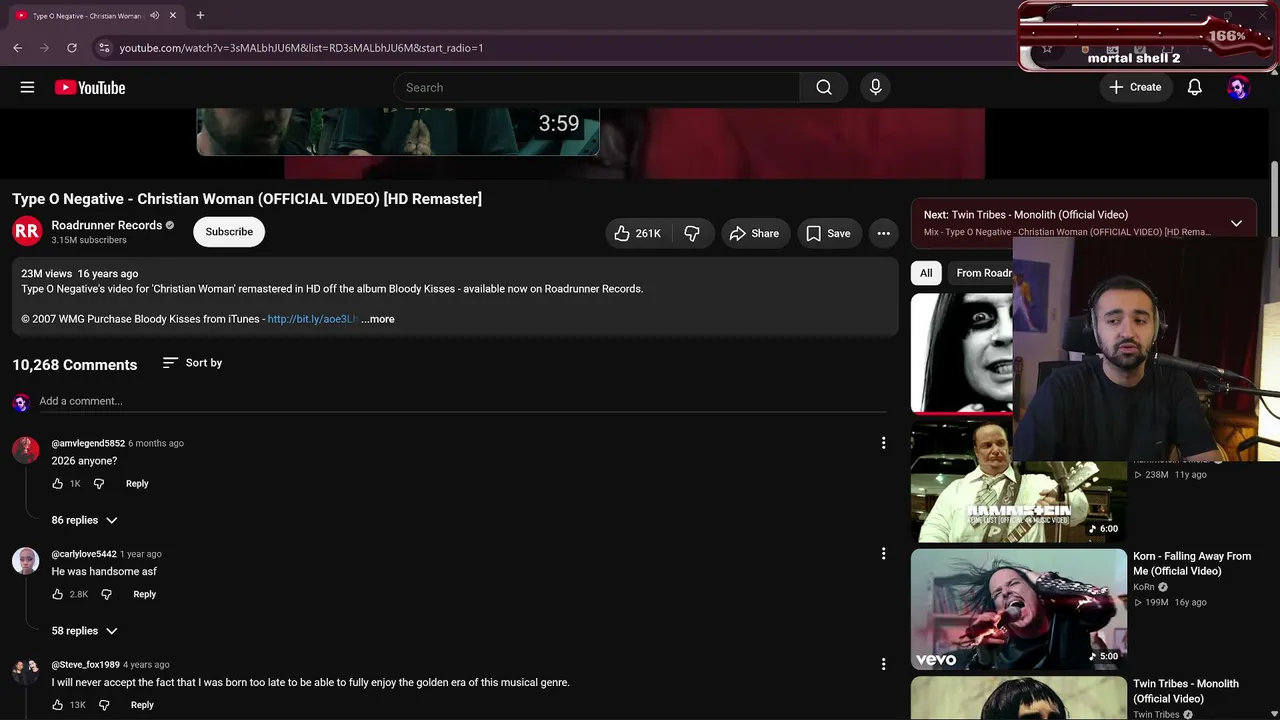Open a new browser tab

[x=200, y=15]
